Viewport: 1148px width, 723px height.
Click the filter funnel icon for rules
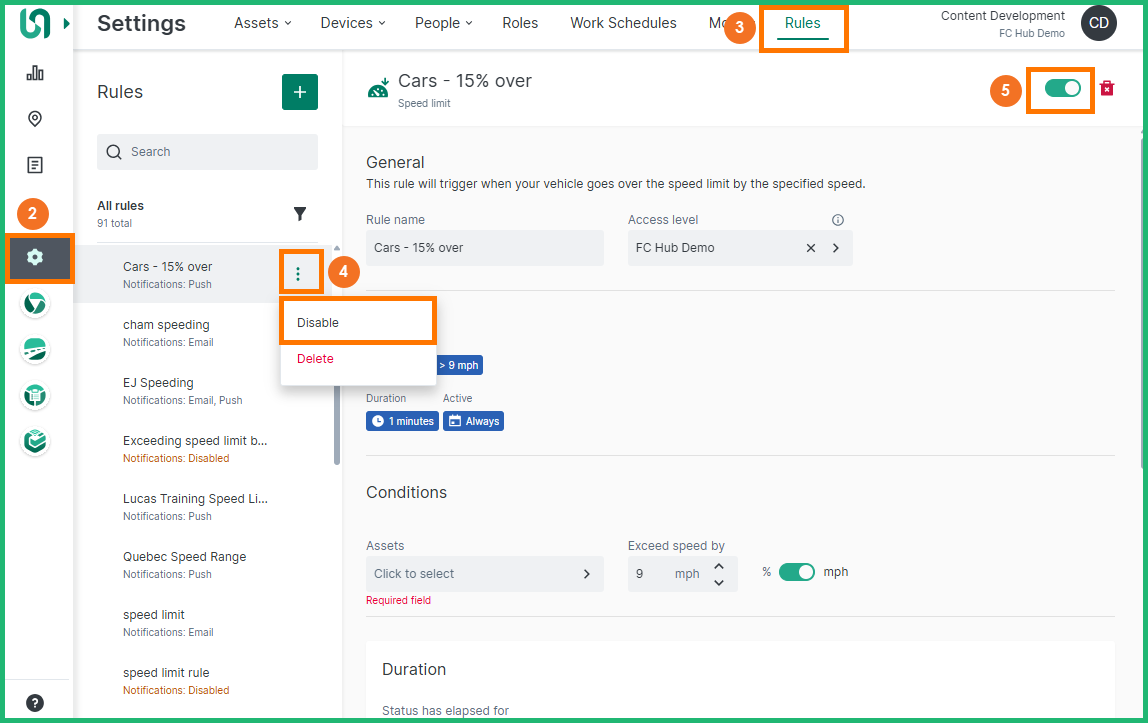[299, 213]
